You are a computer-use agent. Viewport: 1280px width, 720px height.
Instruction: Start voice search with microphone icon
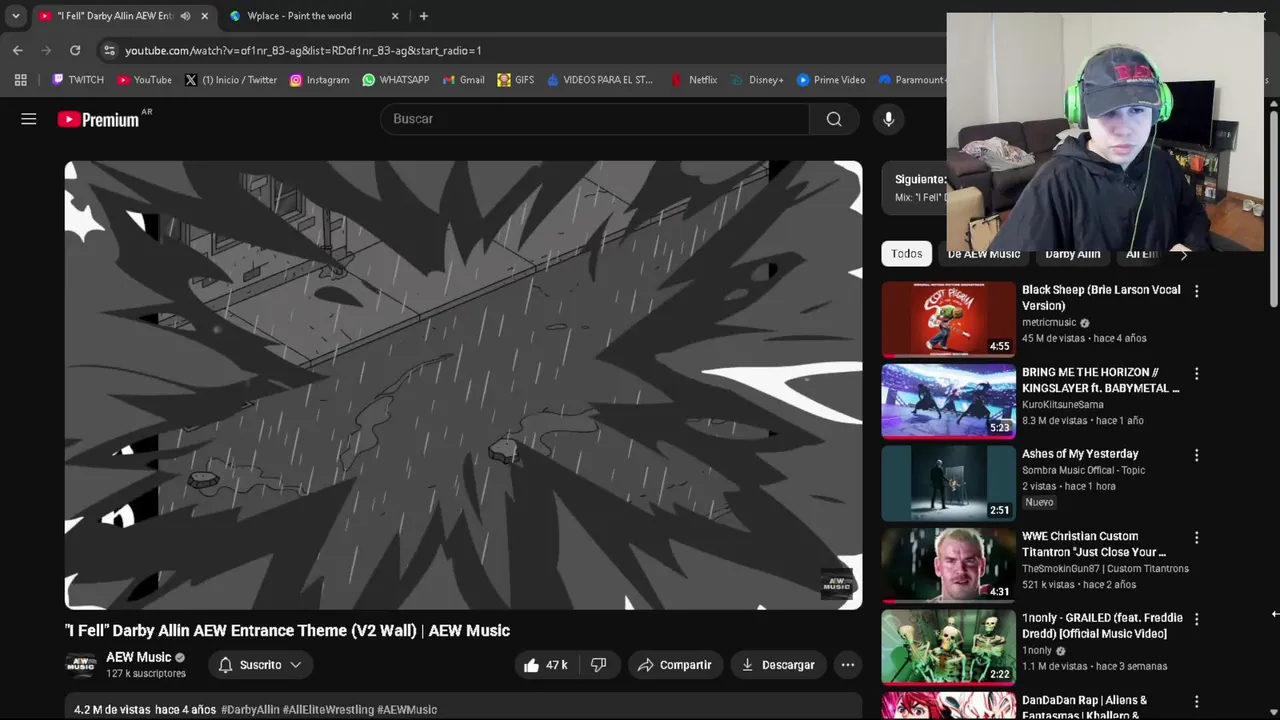(x=888, y=119)
